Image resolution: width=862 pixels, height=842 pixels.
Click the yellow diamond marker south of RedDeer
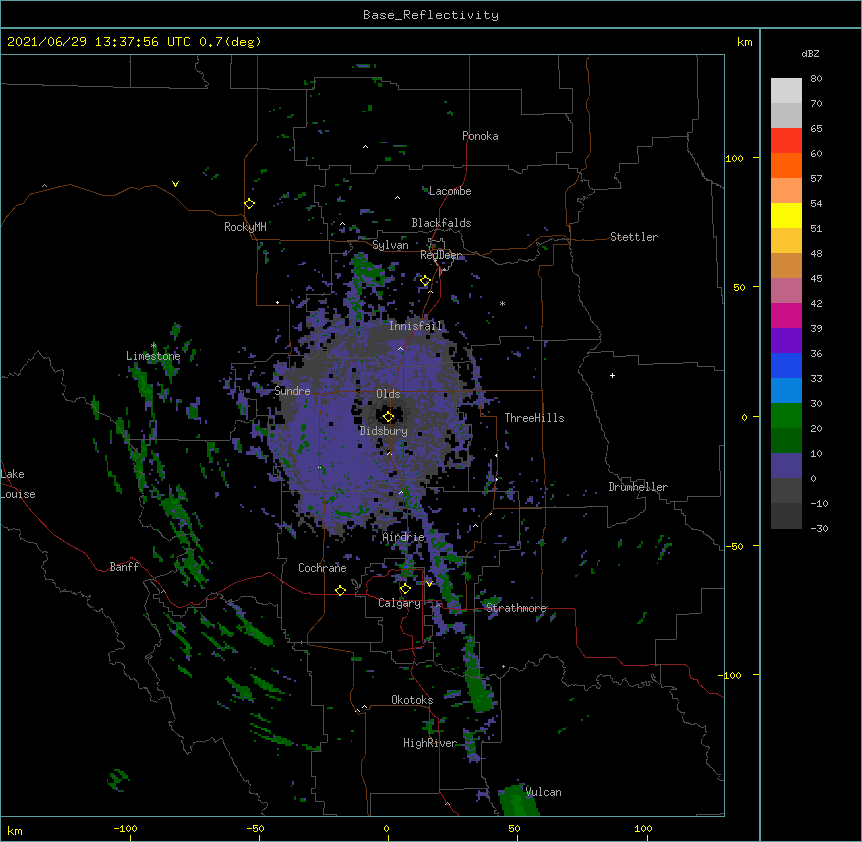[425, 281]
